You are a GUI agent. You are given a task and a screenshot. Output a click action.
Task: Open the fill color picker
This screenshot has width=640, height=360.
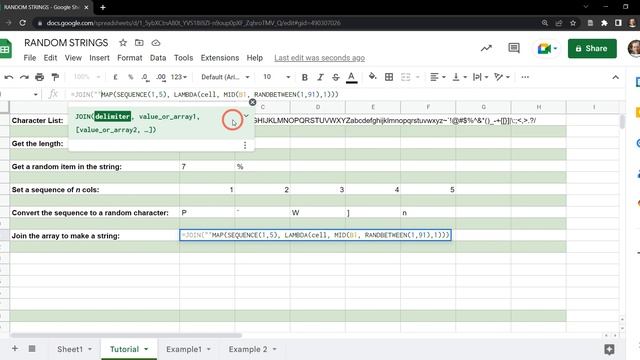[372, 77]
